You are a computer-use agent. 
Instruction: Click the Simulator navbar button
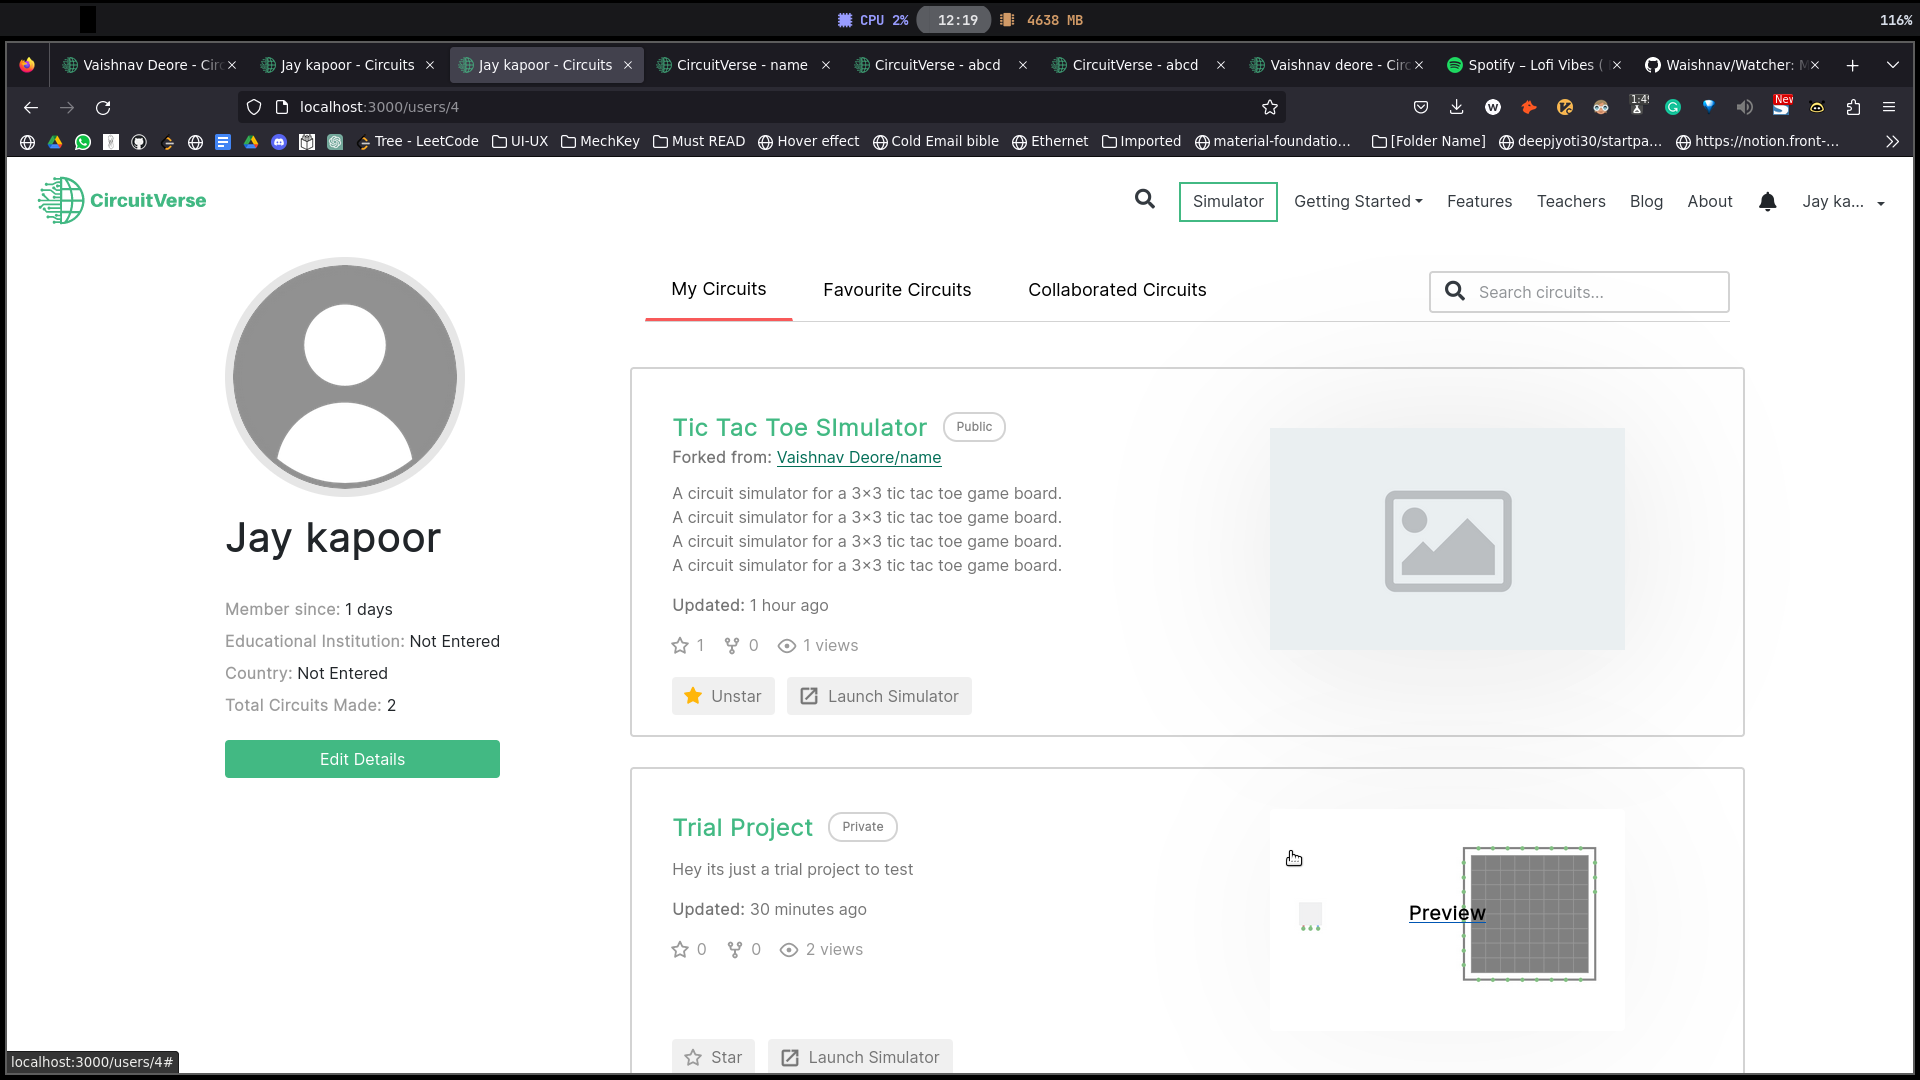[1228, 202]
